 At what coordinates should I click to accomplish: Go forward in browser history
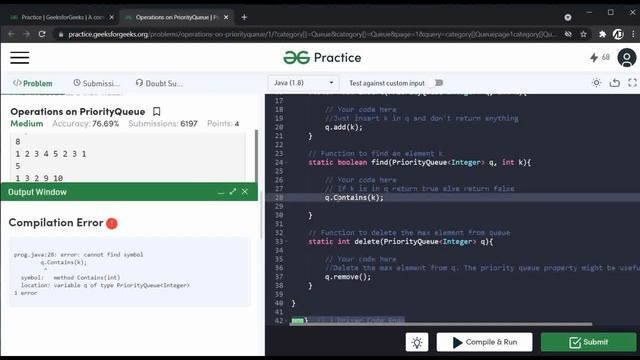[x=27, y=34]
